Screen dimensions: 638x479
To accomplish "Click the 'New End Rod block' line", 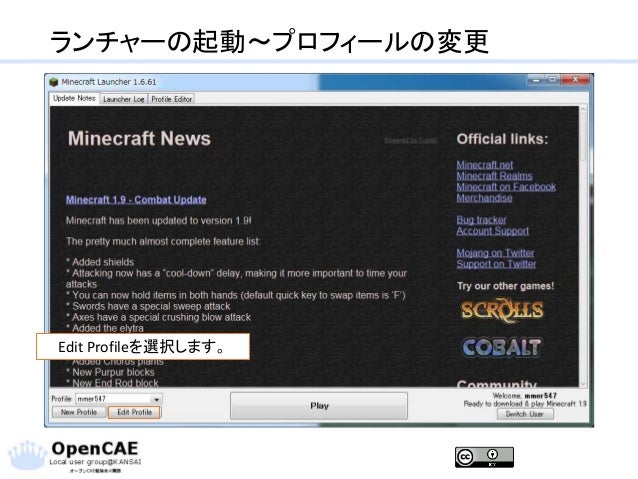I will [x=112, y=383].
